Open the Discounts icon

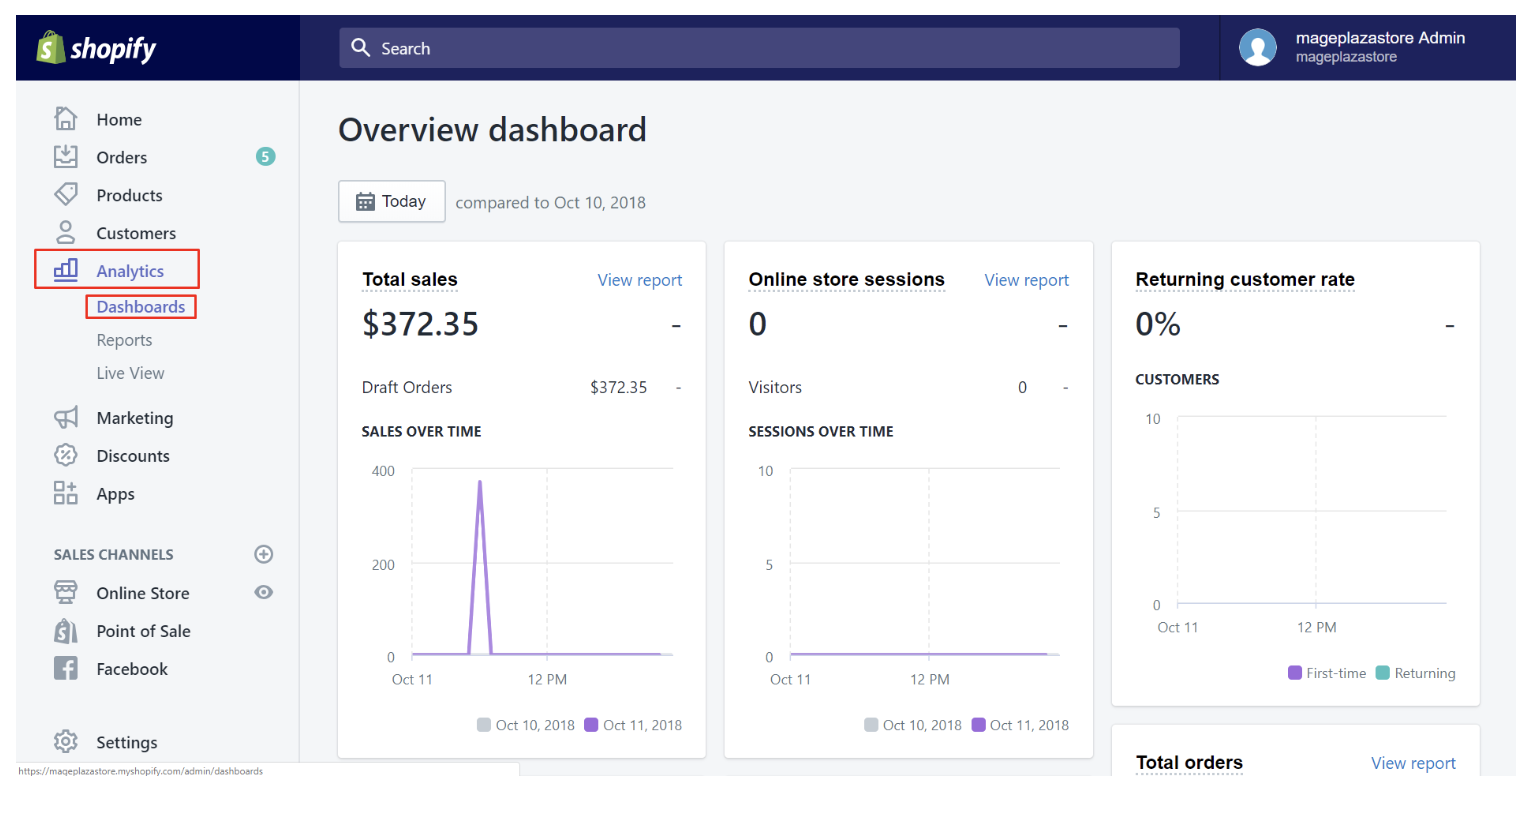(x=65, y=455)
